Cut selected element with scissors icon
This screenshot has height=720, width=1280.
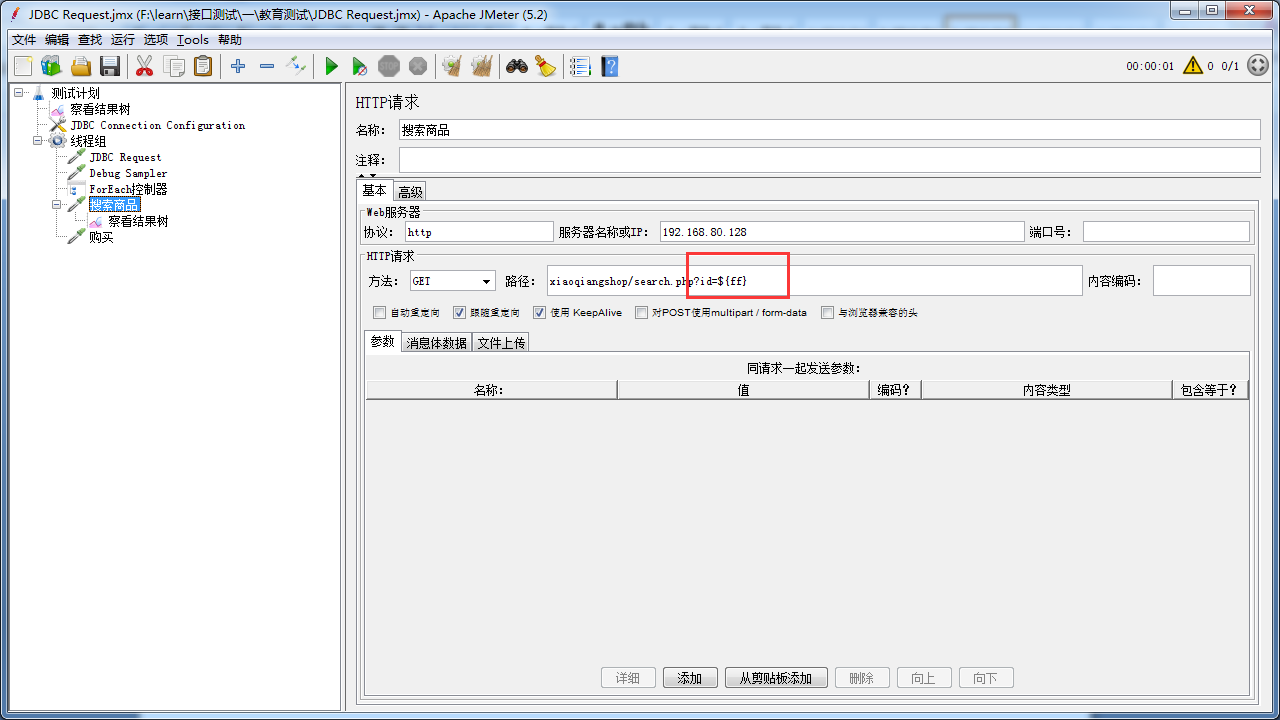point(145,66)
